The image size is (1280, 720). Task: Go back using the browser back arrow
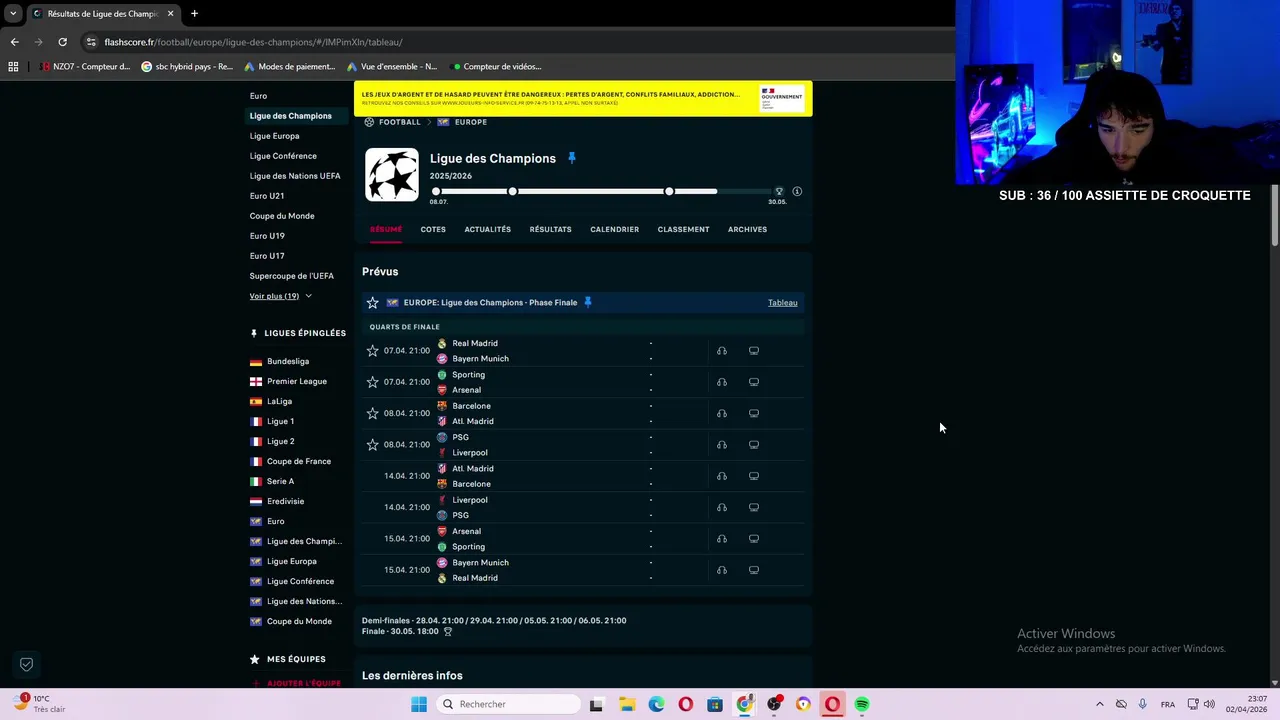point(14,42)
